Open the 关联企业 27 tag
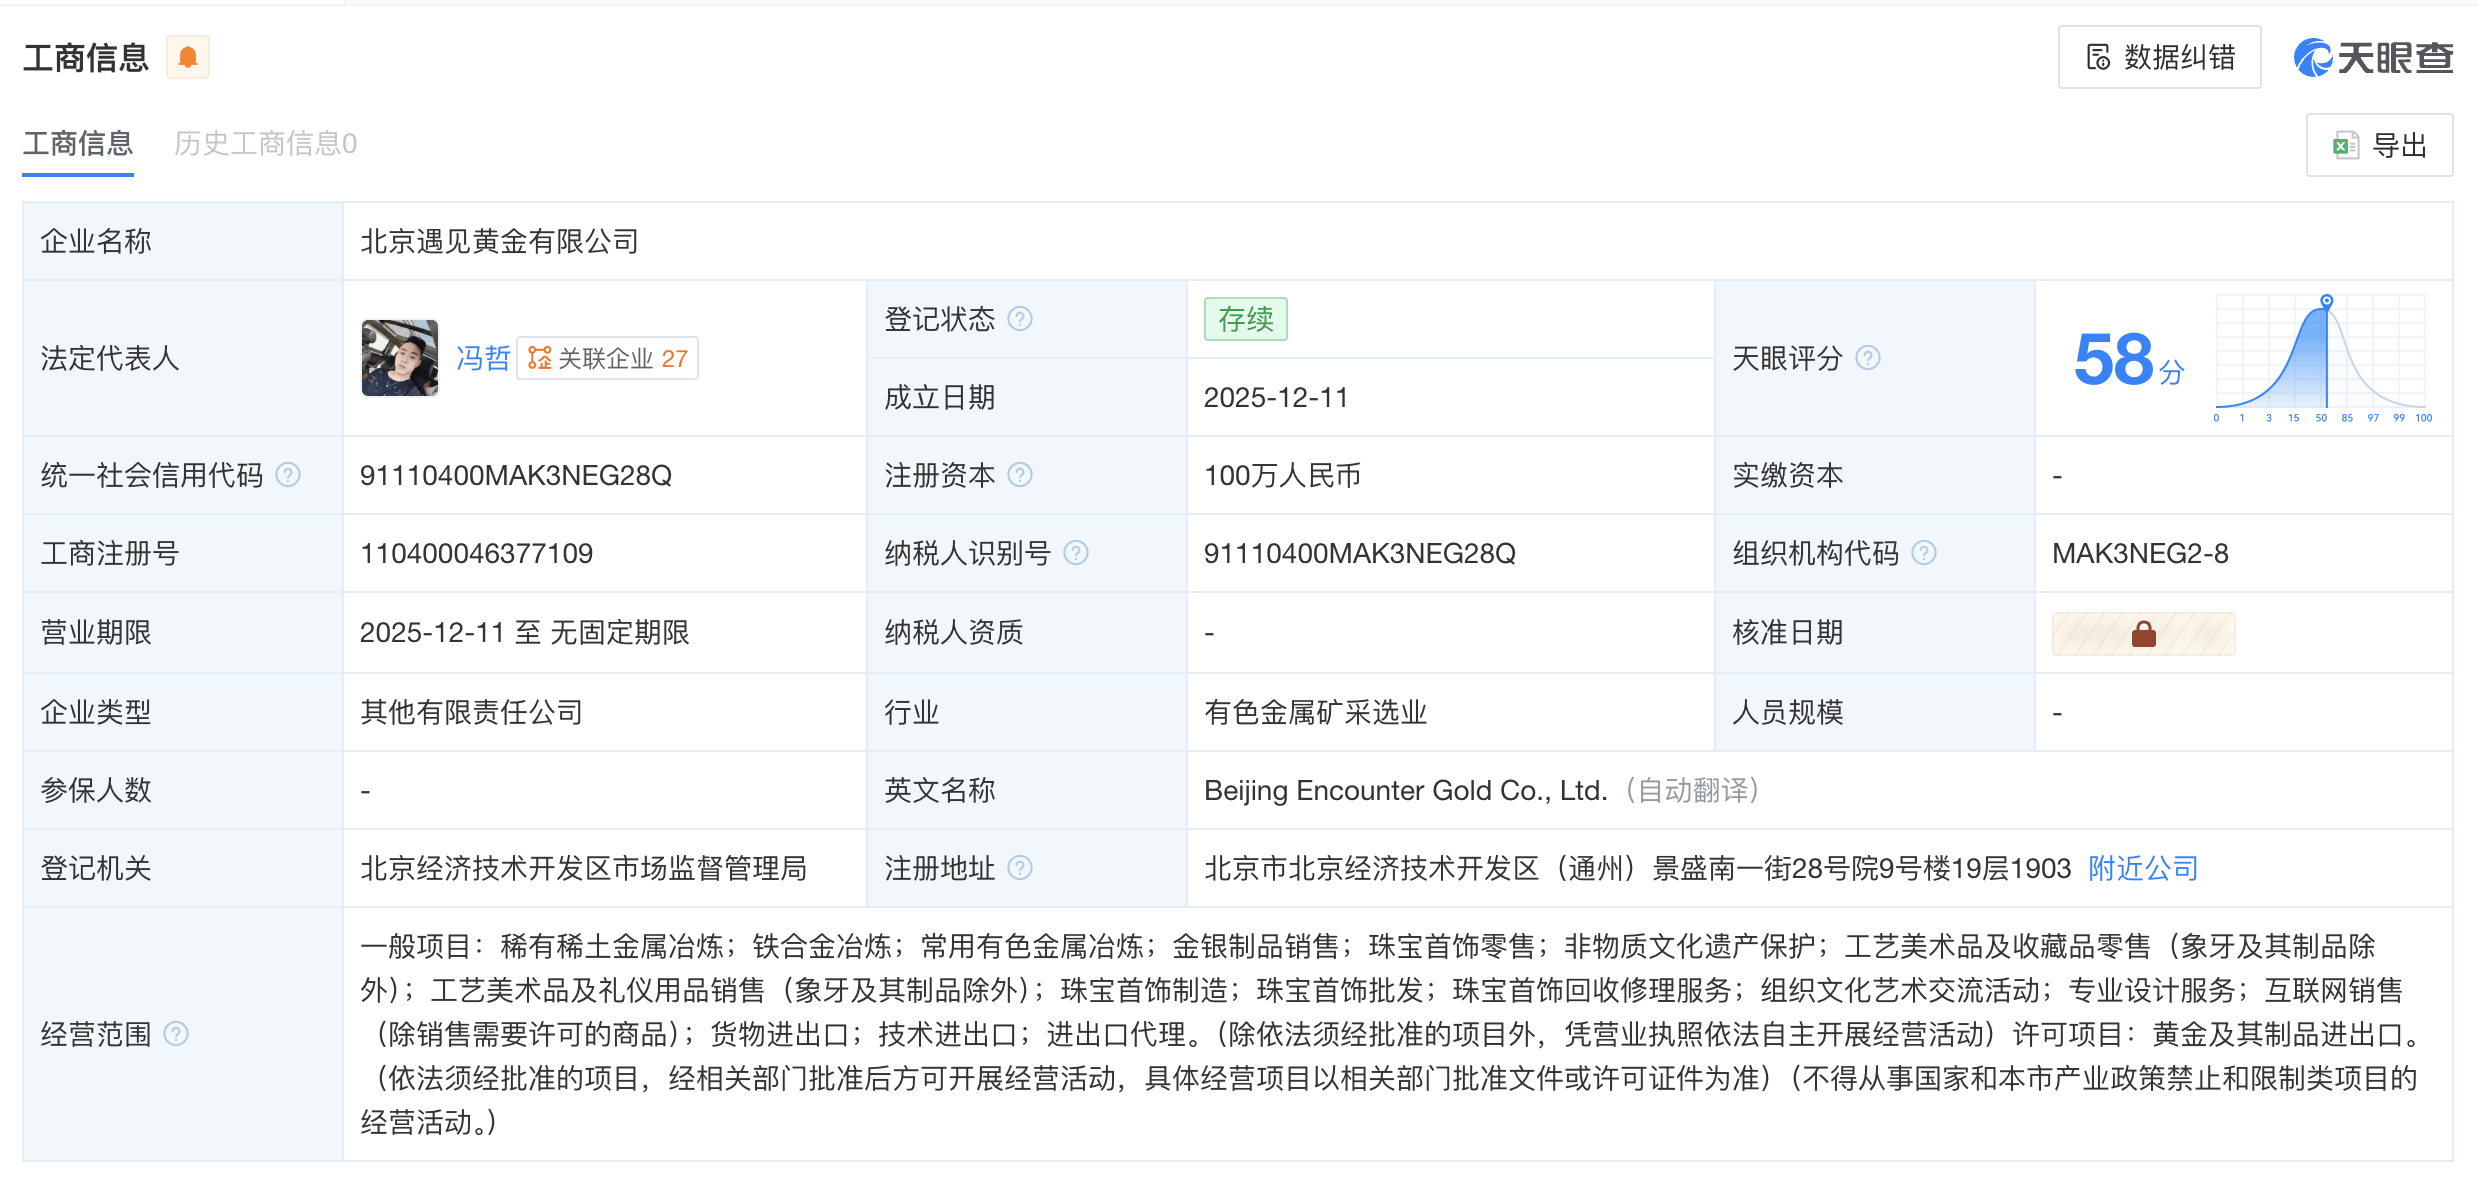Image resolution: width=2478 pixels, height=1196 pixels. [x=608, y=358]
